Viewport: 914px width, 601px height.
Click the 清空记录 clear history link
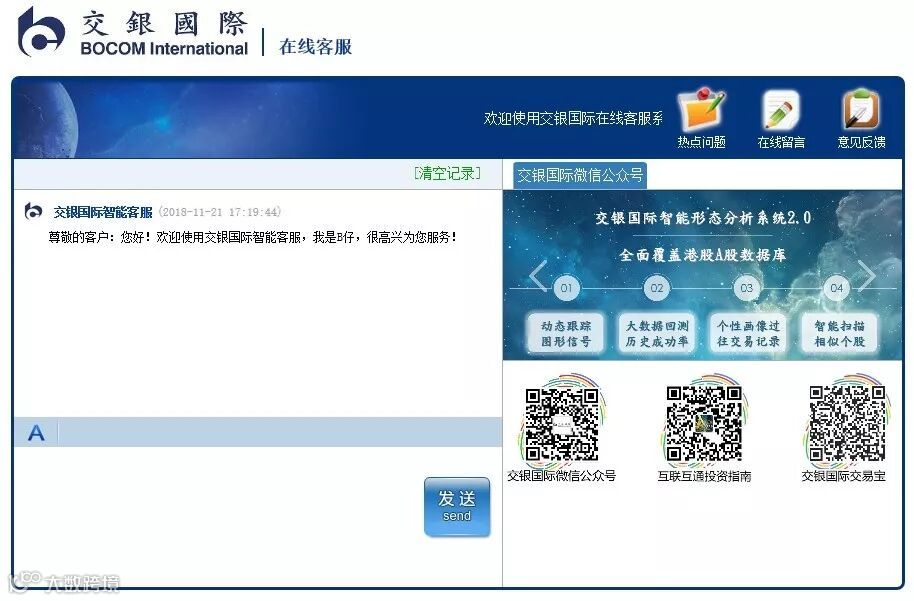point(448,173)
